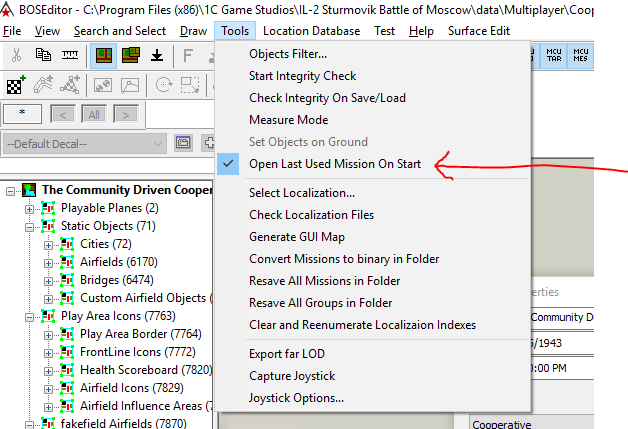Click the group icon beside Cities (72)

pyautogui.click(x=67, y=244)
